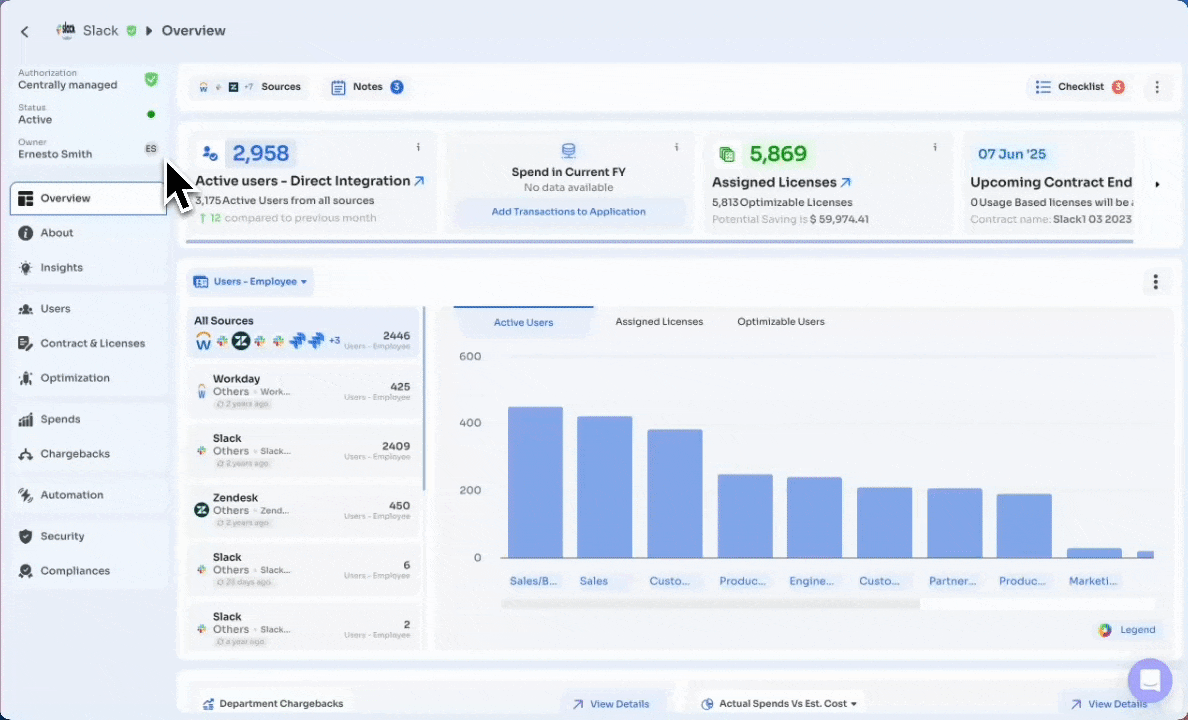The width and height of the screenshot is (1188, 720).
Task: Open the Insights sidebar item
Action: pos(88,268)
